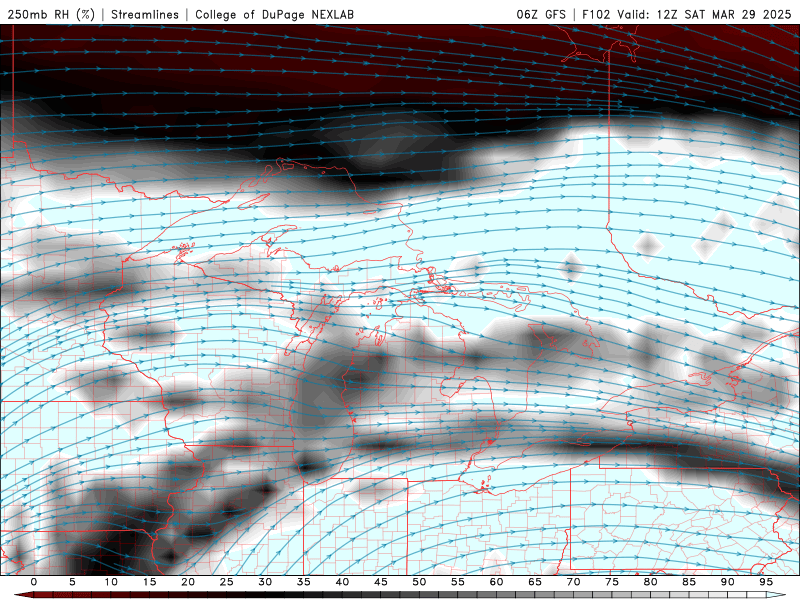Select the "06Z GFS" model run label
The image size is (800, 600).
tap(541, 14)
